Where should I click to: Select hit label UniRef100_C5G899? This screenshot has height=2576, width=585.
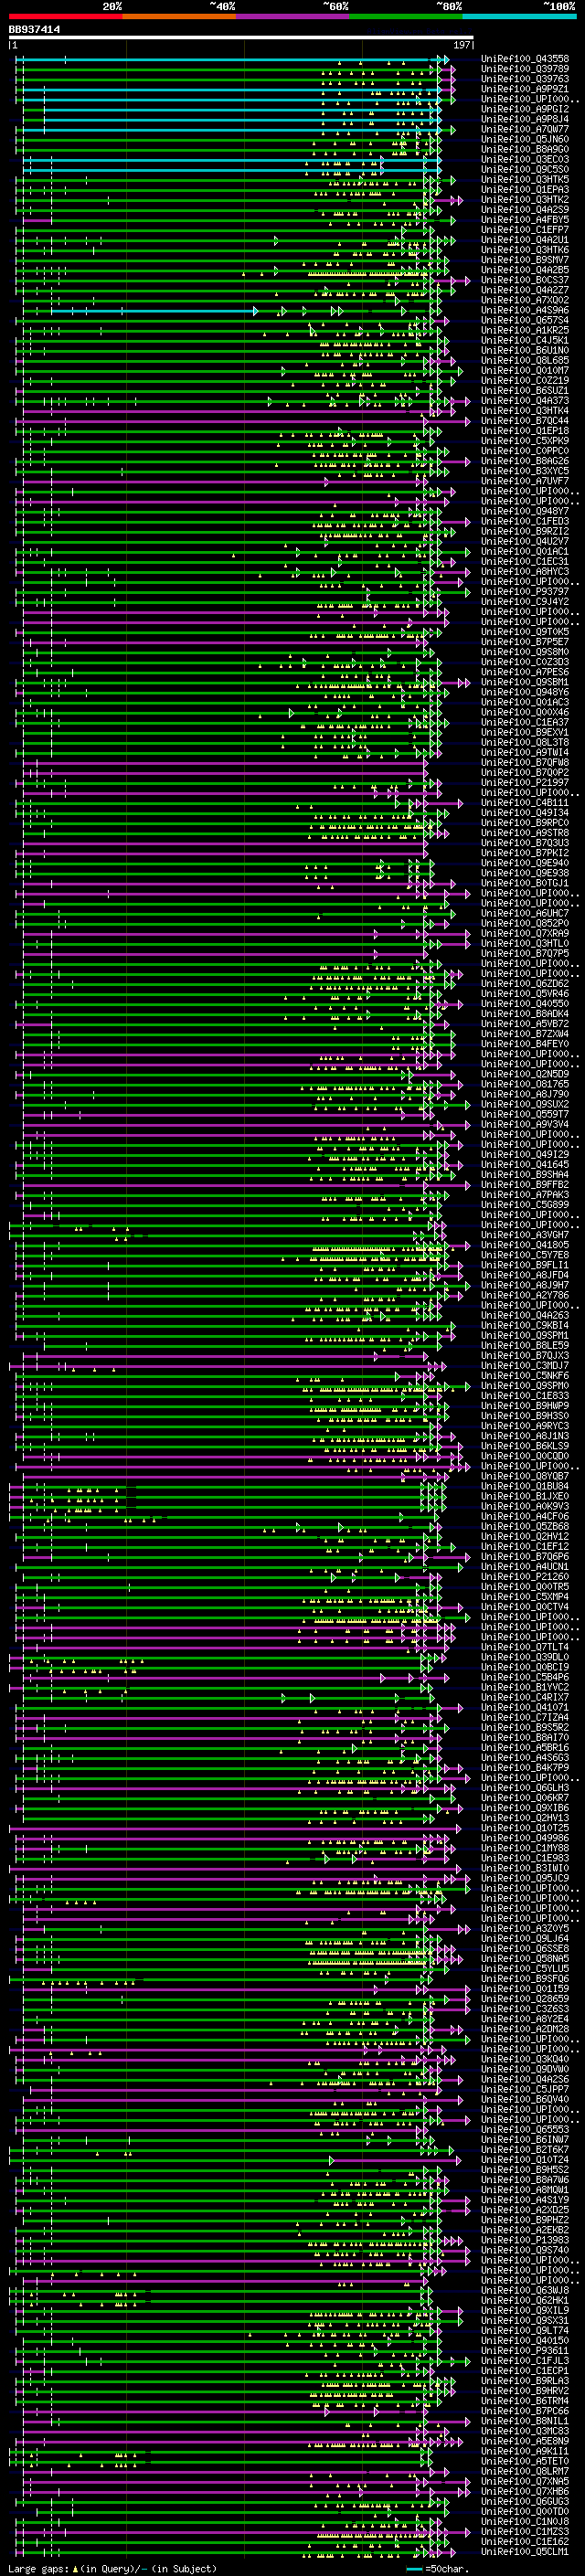click(525, 1205)
